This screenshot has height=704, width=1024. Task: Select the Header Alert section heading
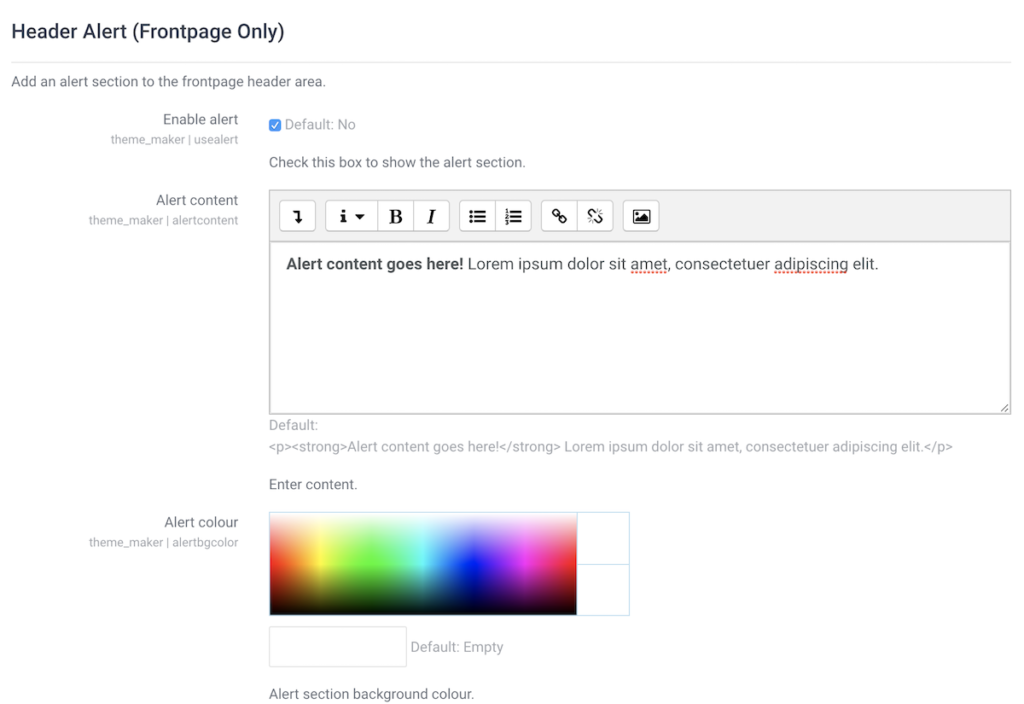(x=147, y=31)
